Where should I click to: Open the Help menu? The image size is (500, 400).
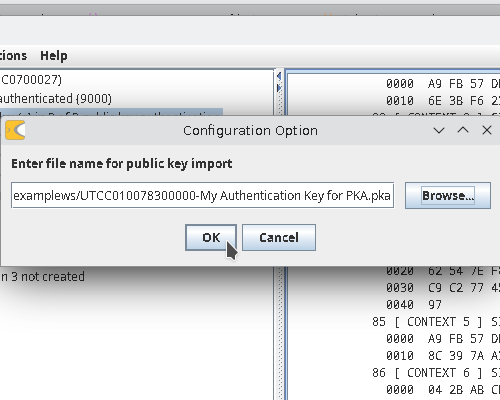[x=54, y=56]
